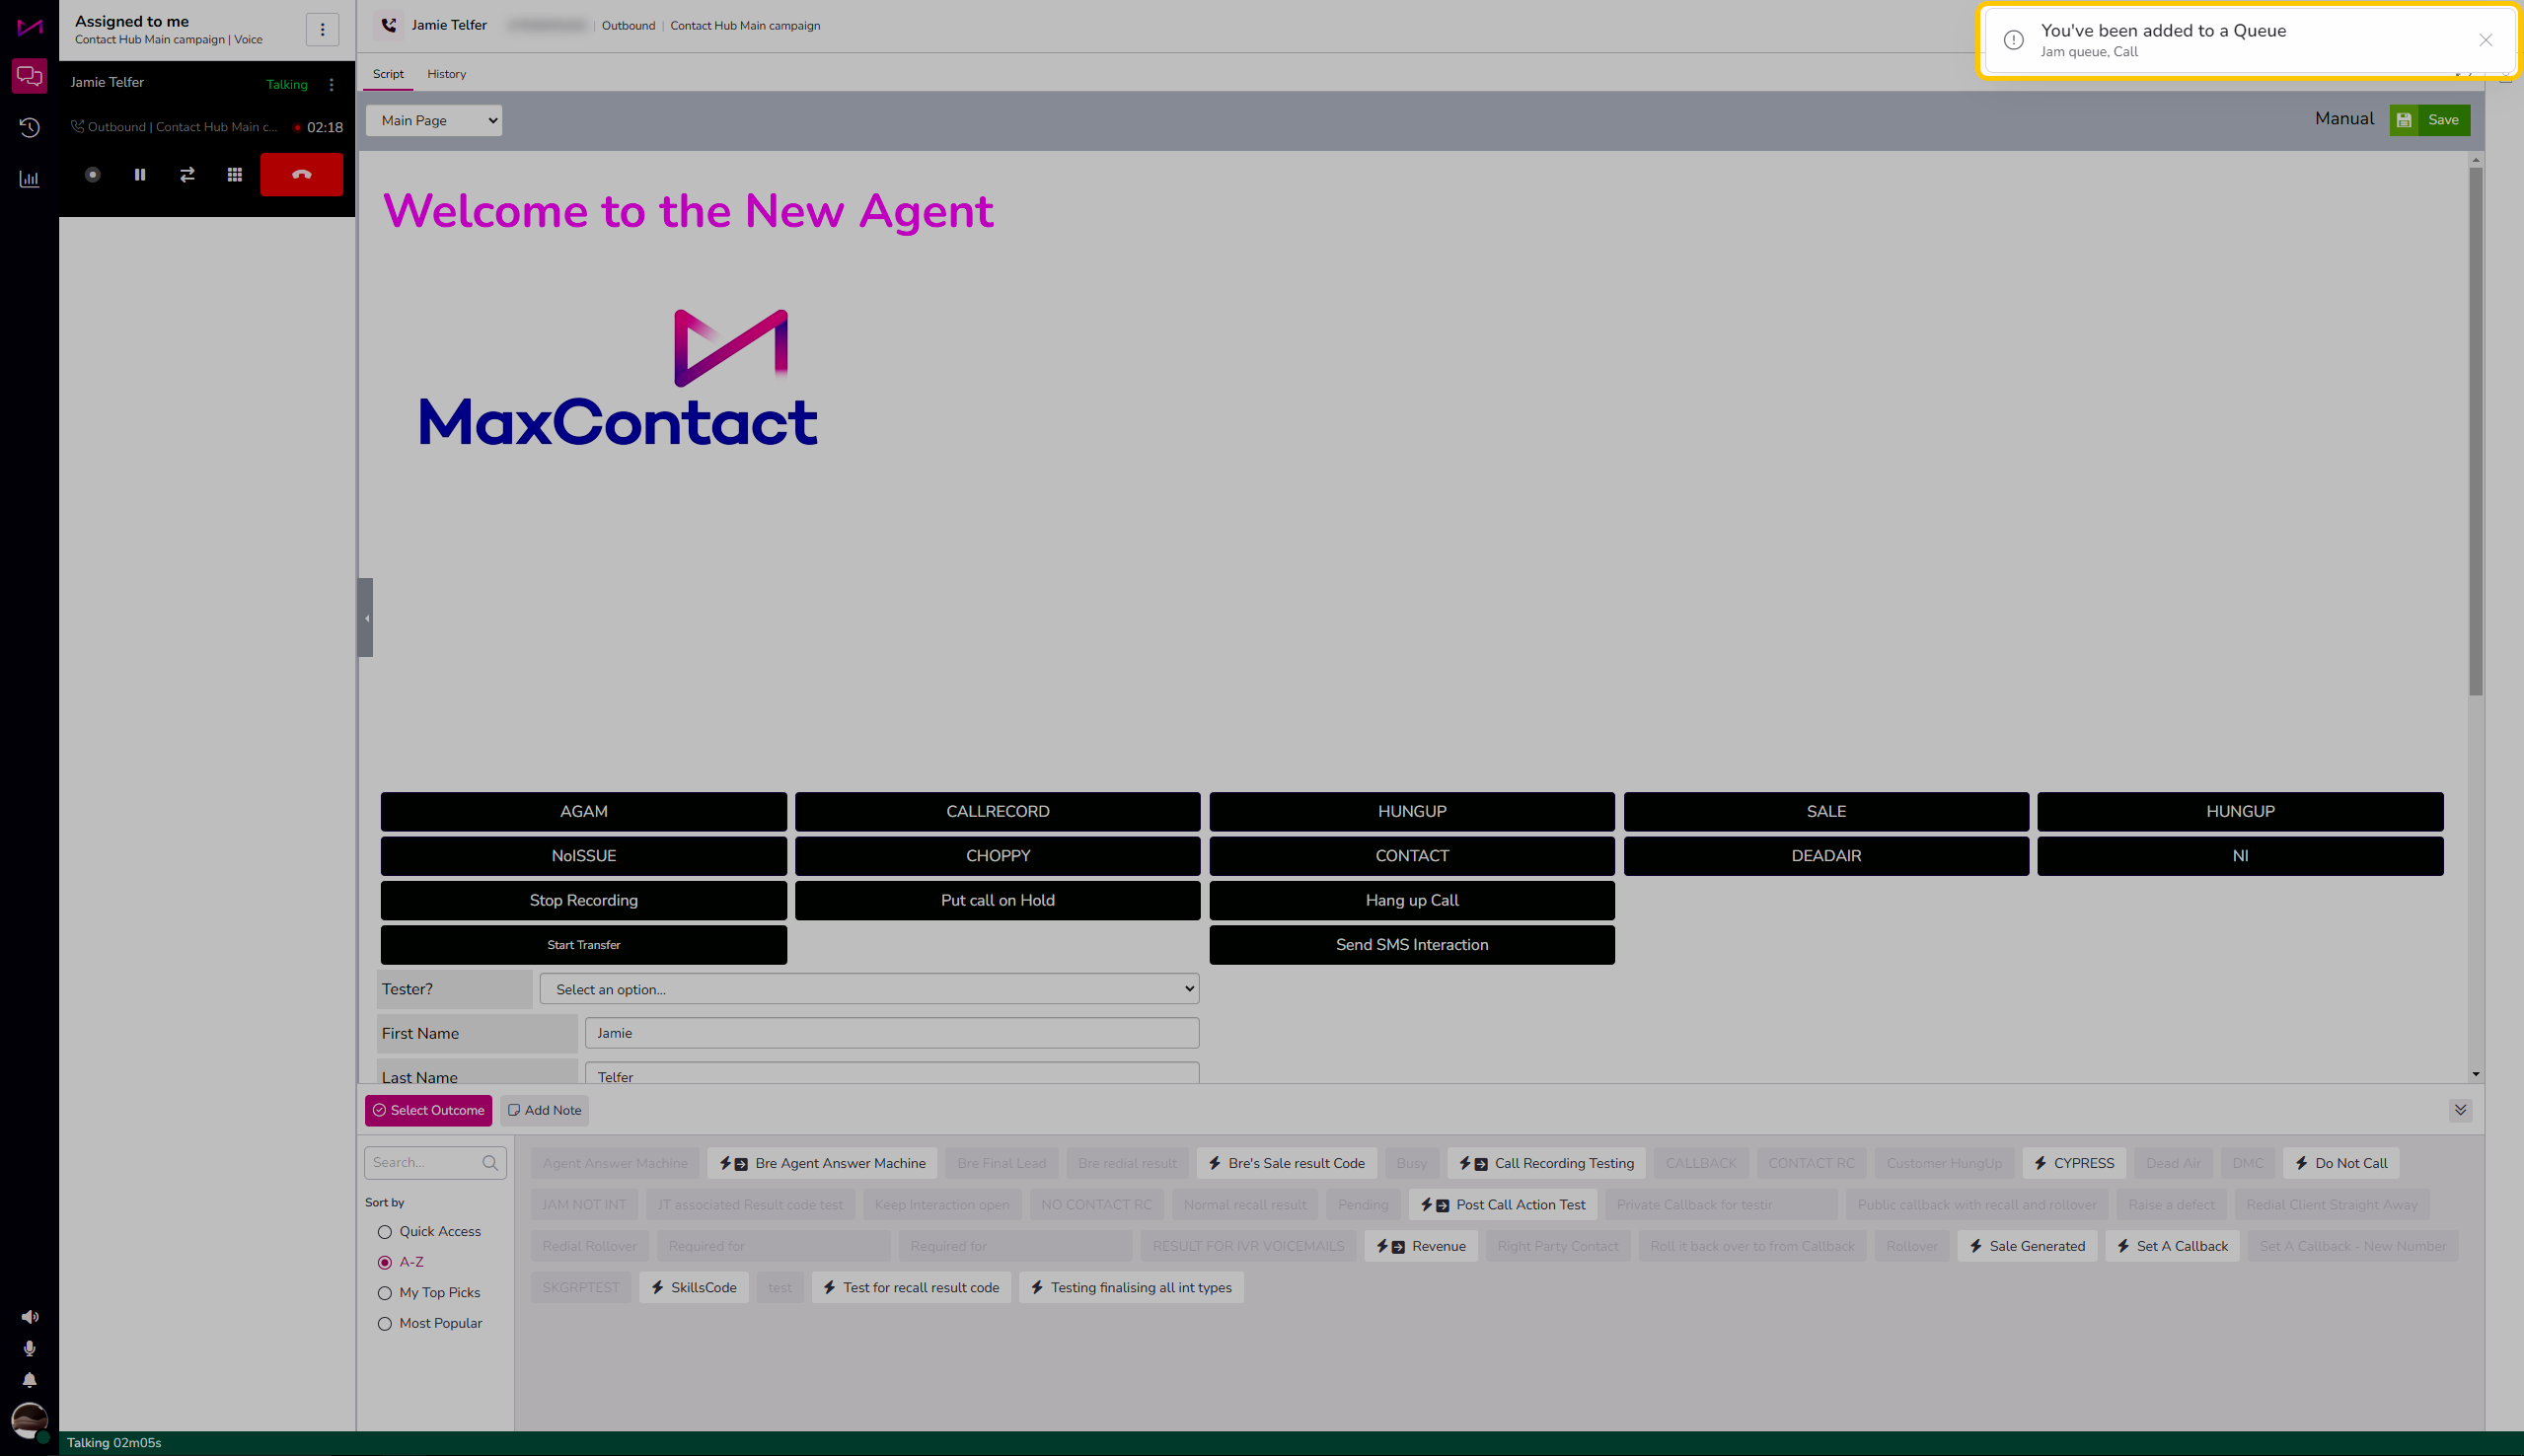This screenshot has width=2524, height=1456.
Task: Click the script vertical scrollbar
Action: coord(2476,430)
